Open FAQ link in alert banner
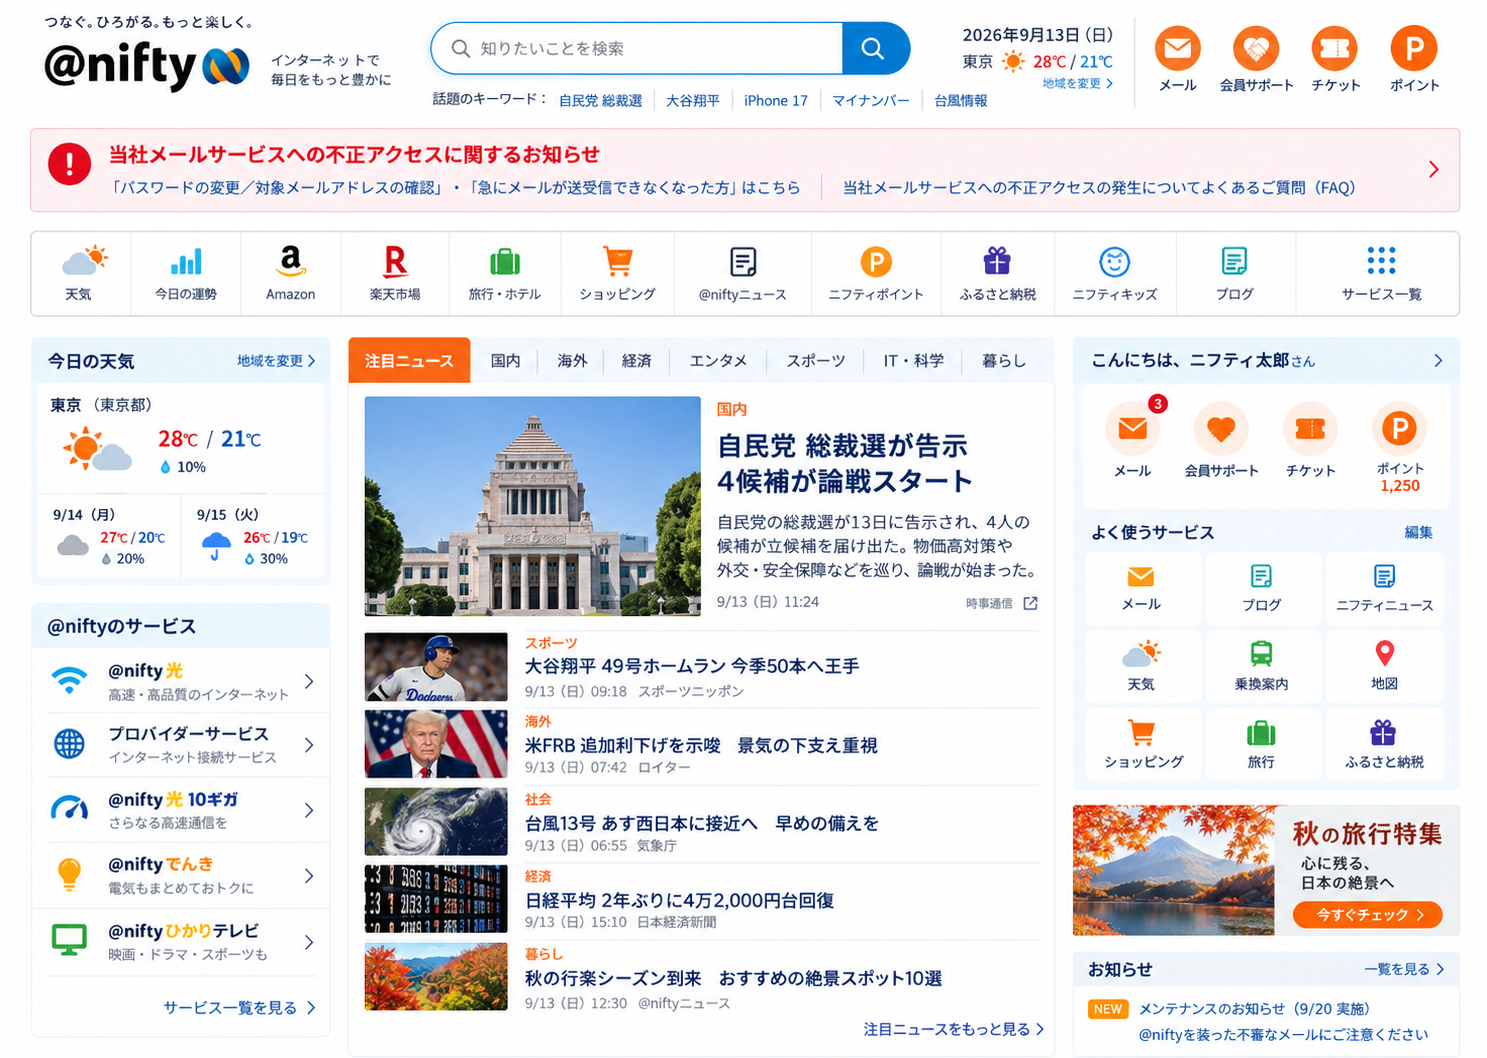 pos(1099,188)
